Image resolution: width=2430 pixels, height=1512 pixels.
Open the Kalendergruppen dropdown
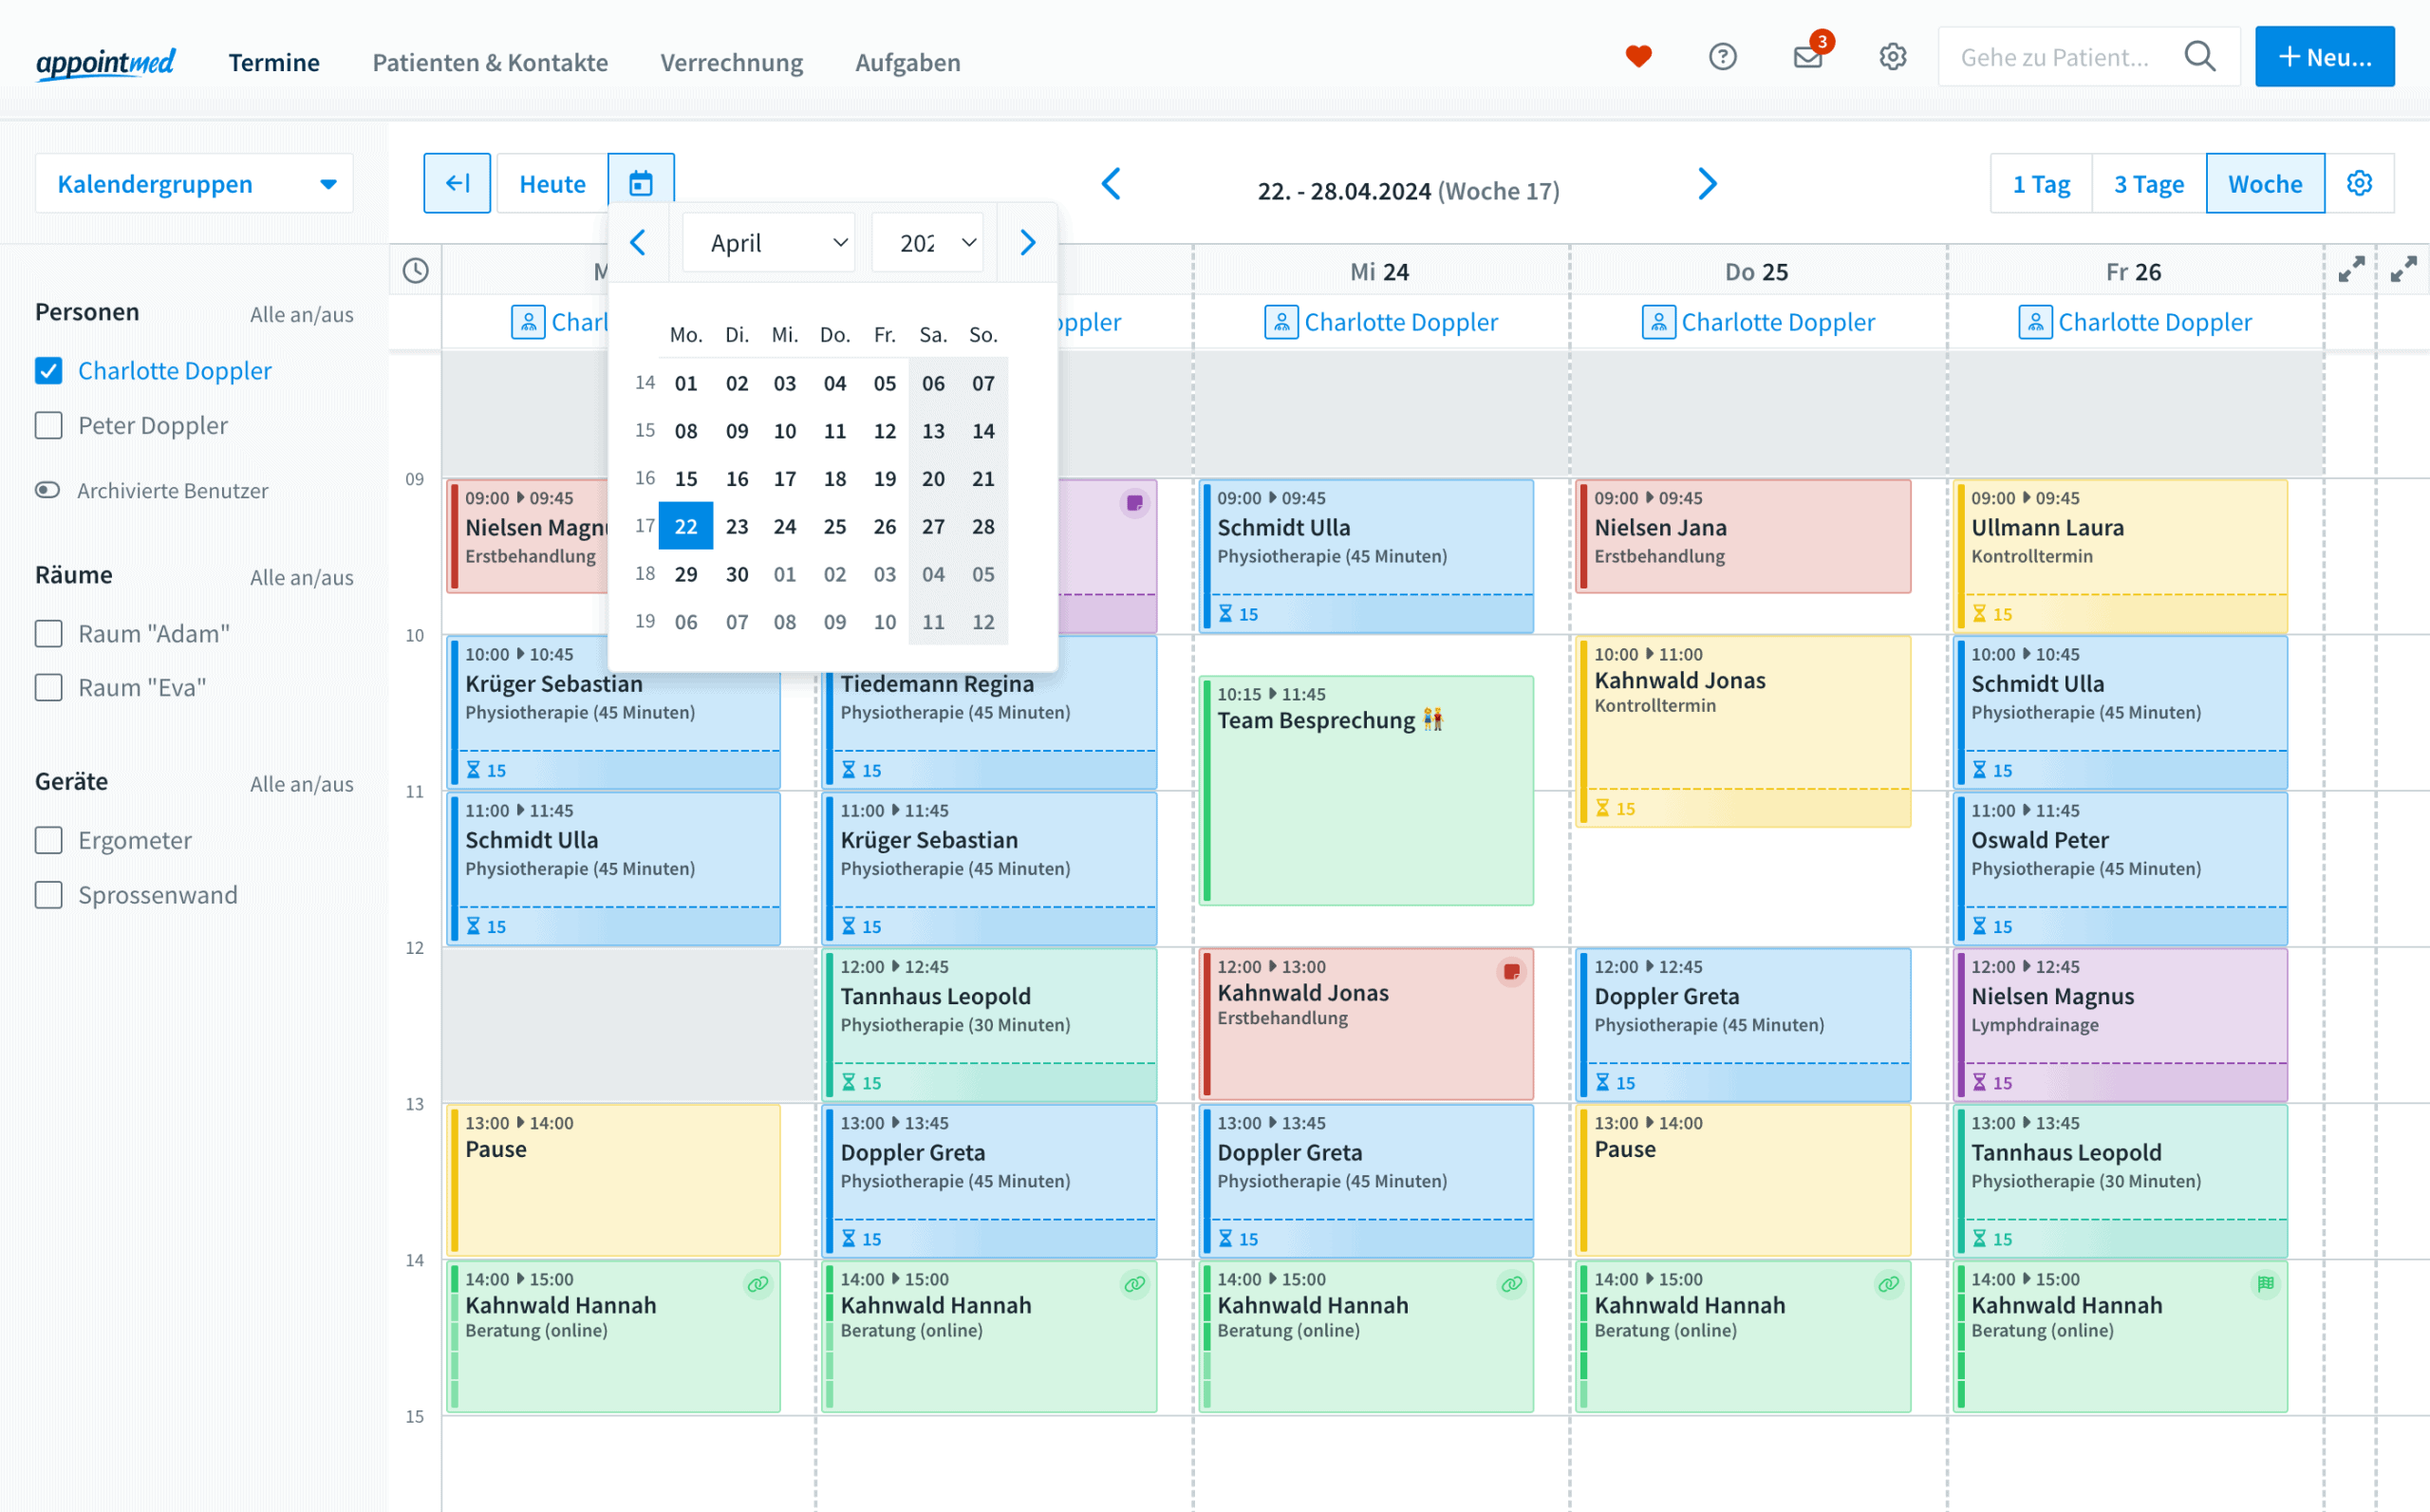click(194, 183)
